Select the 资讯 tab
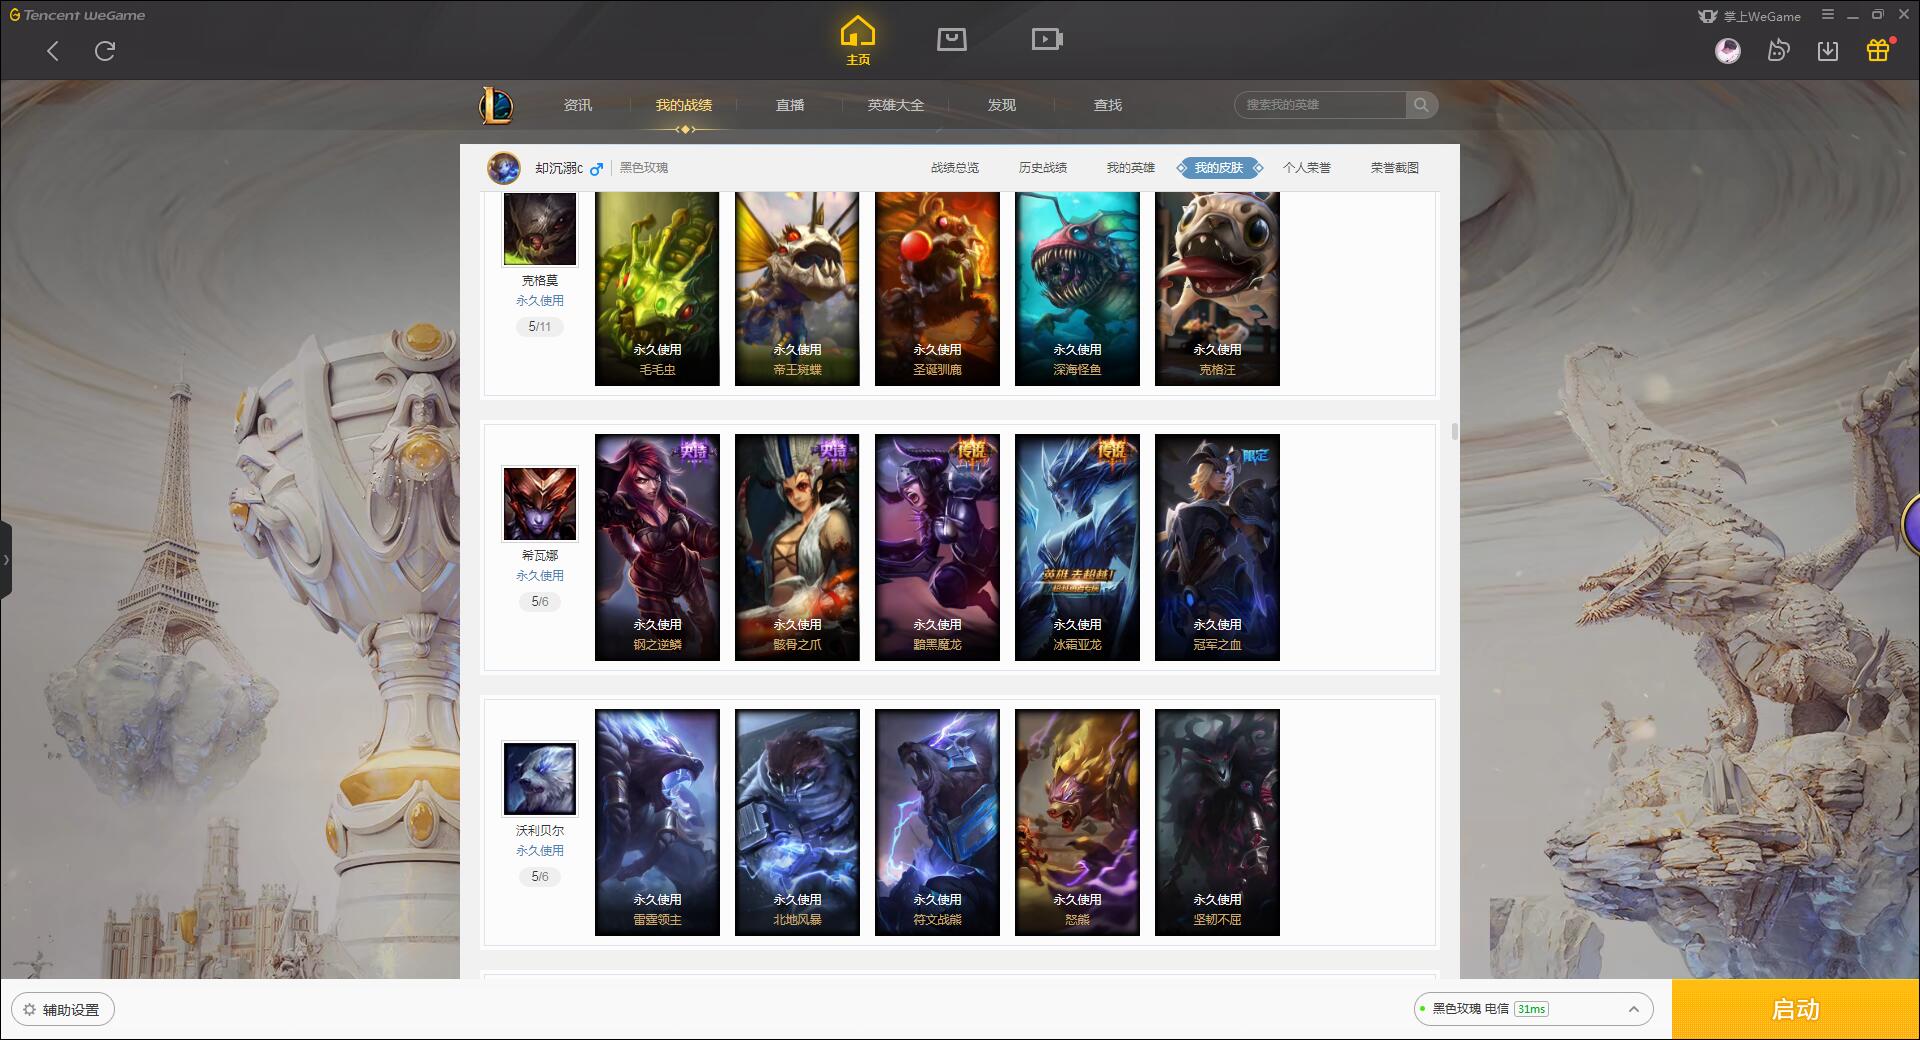 click(578, 105)
